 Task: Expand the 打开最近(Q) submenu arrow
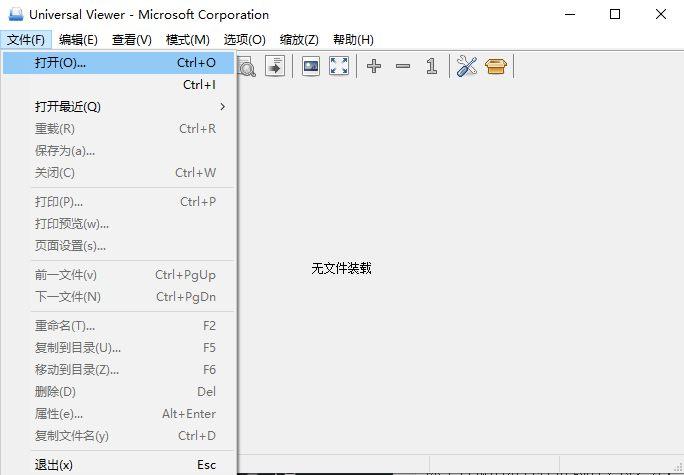click(222, 106)
